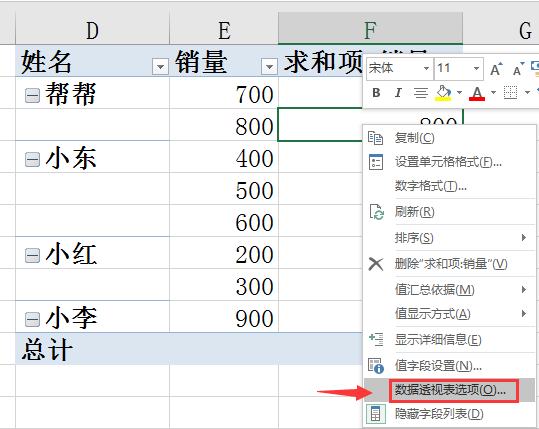
Task: Open the sort submenu arrow beside 排序
Action: point(524,238)
